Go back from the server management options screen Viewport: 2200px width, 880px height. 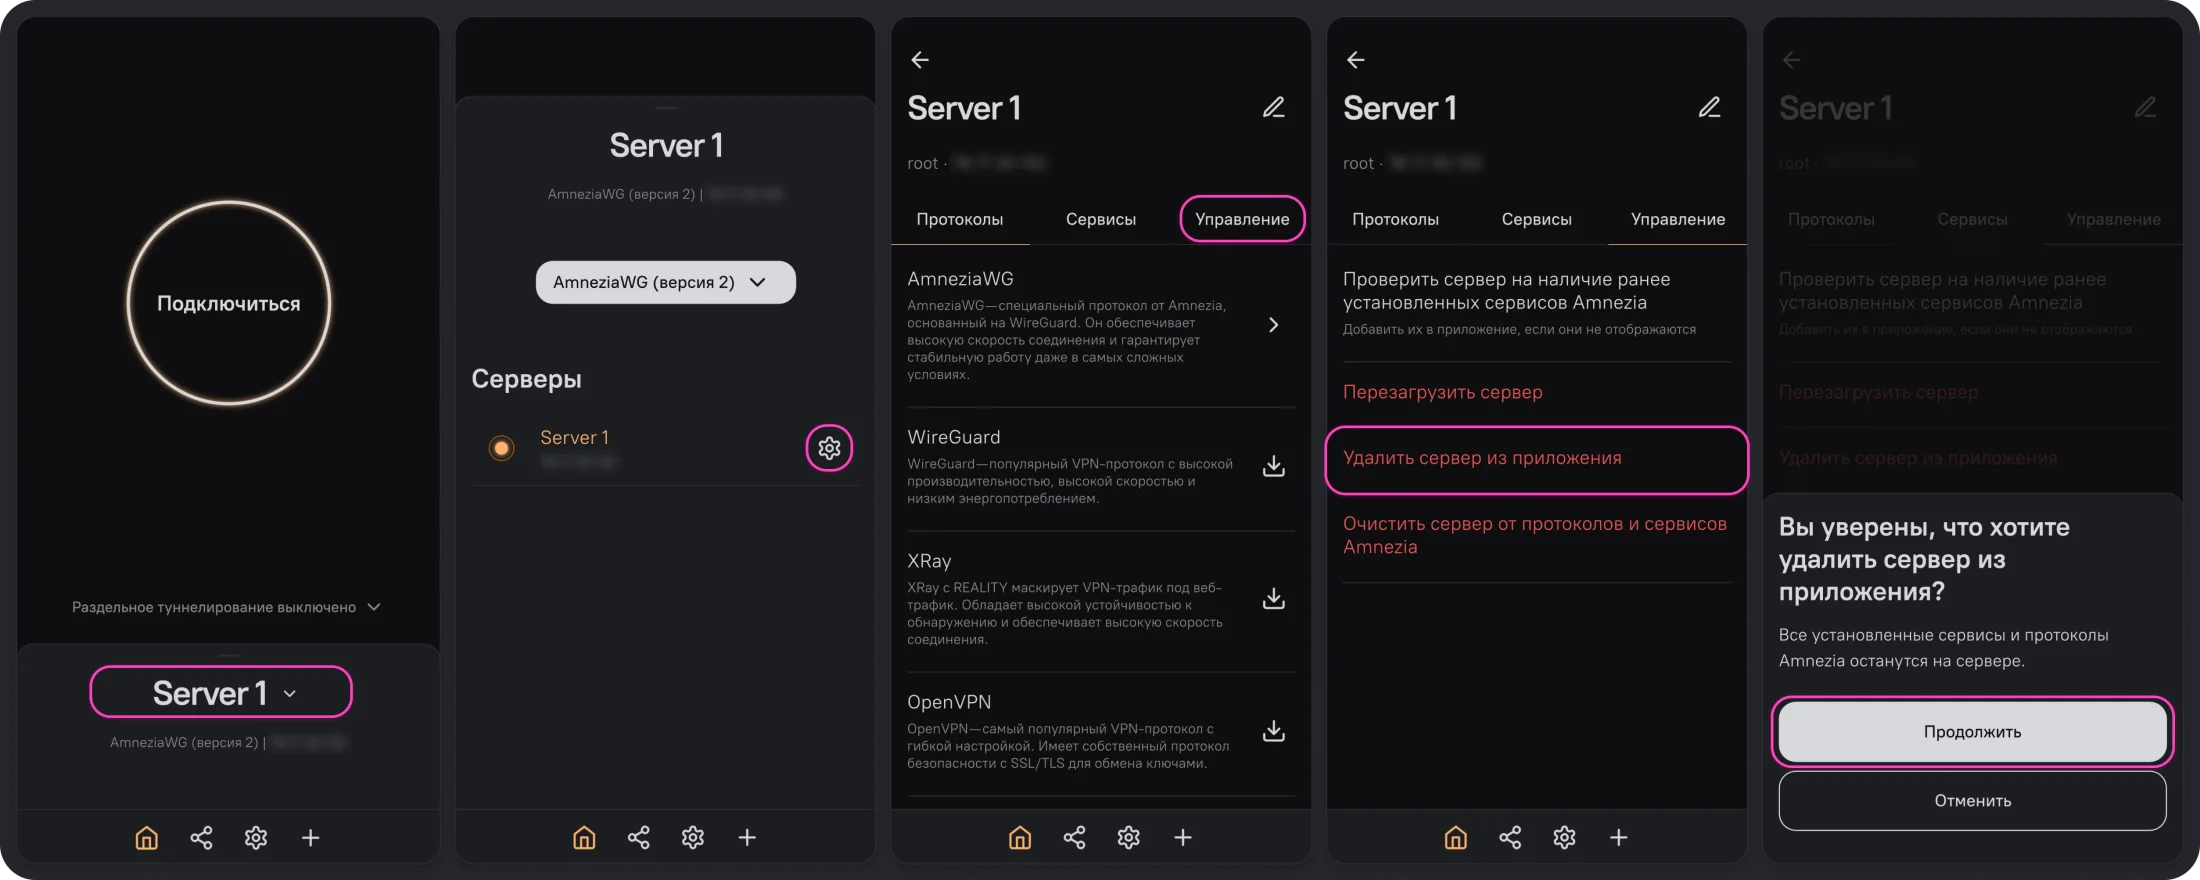click(x=1356, y=60)
